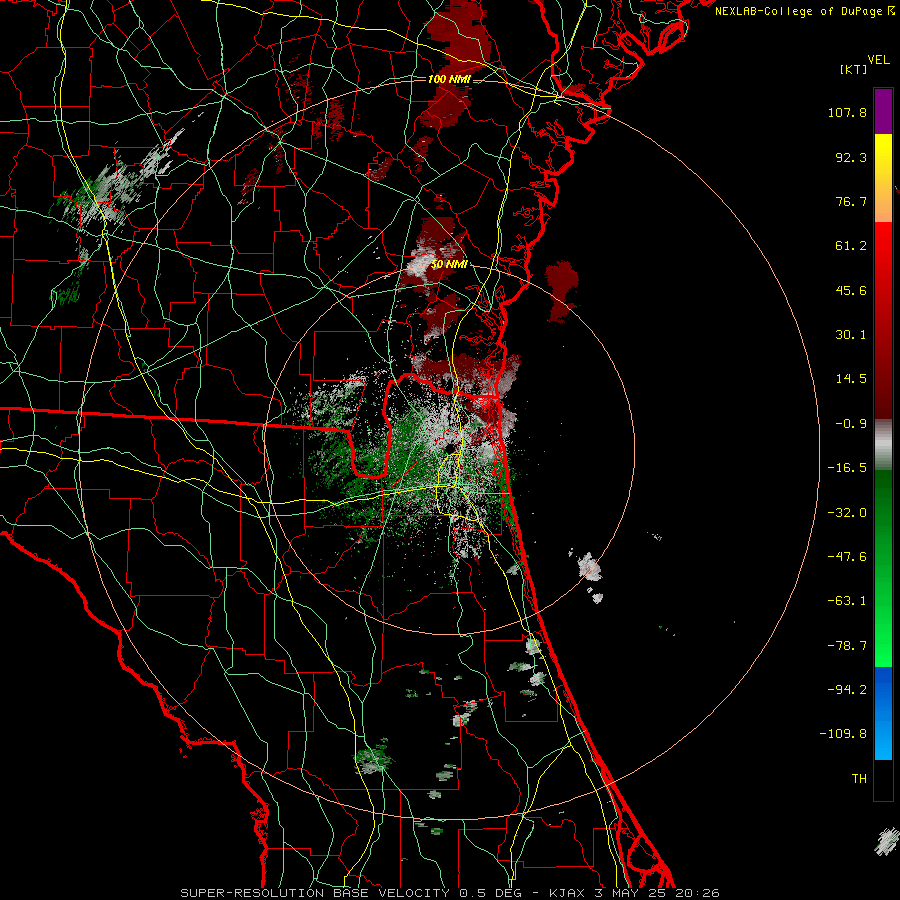Select the -47.6 legend value
The width and height of the screenshot is (900, 900).
(x=847, y=557)
